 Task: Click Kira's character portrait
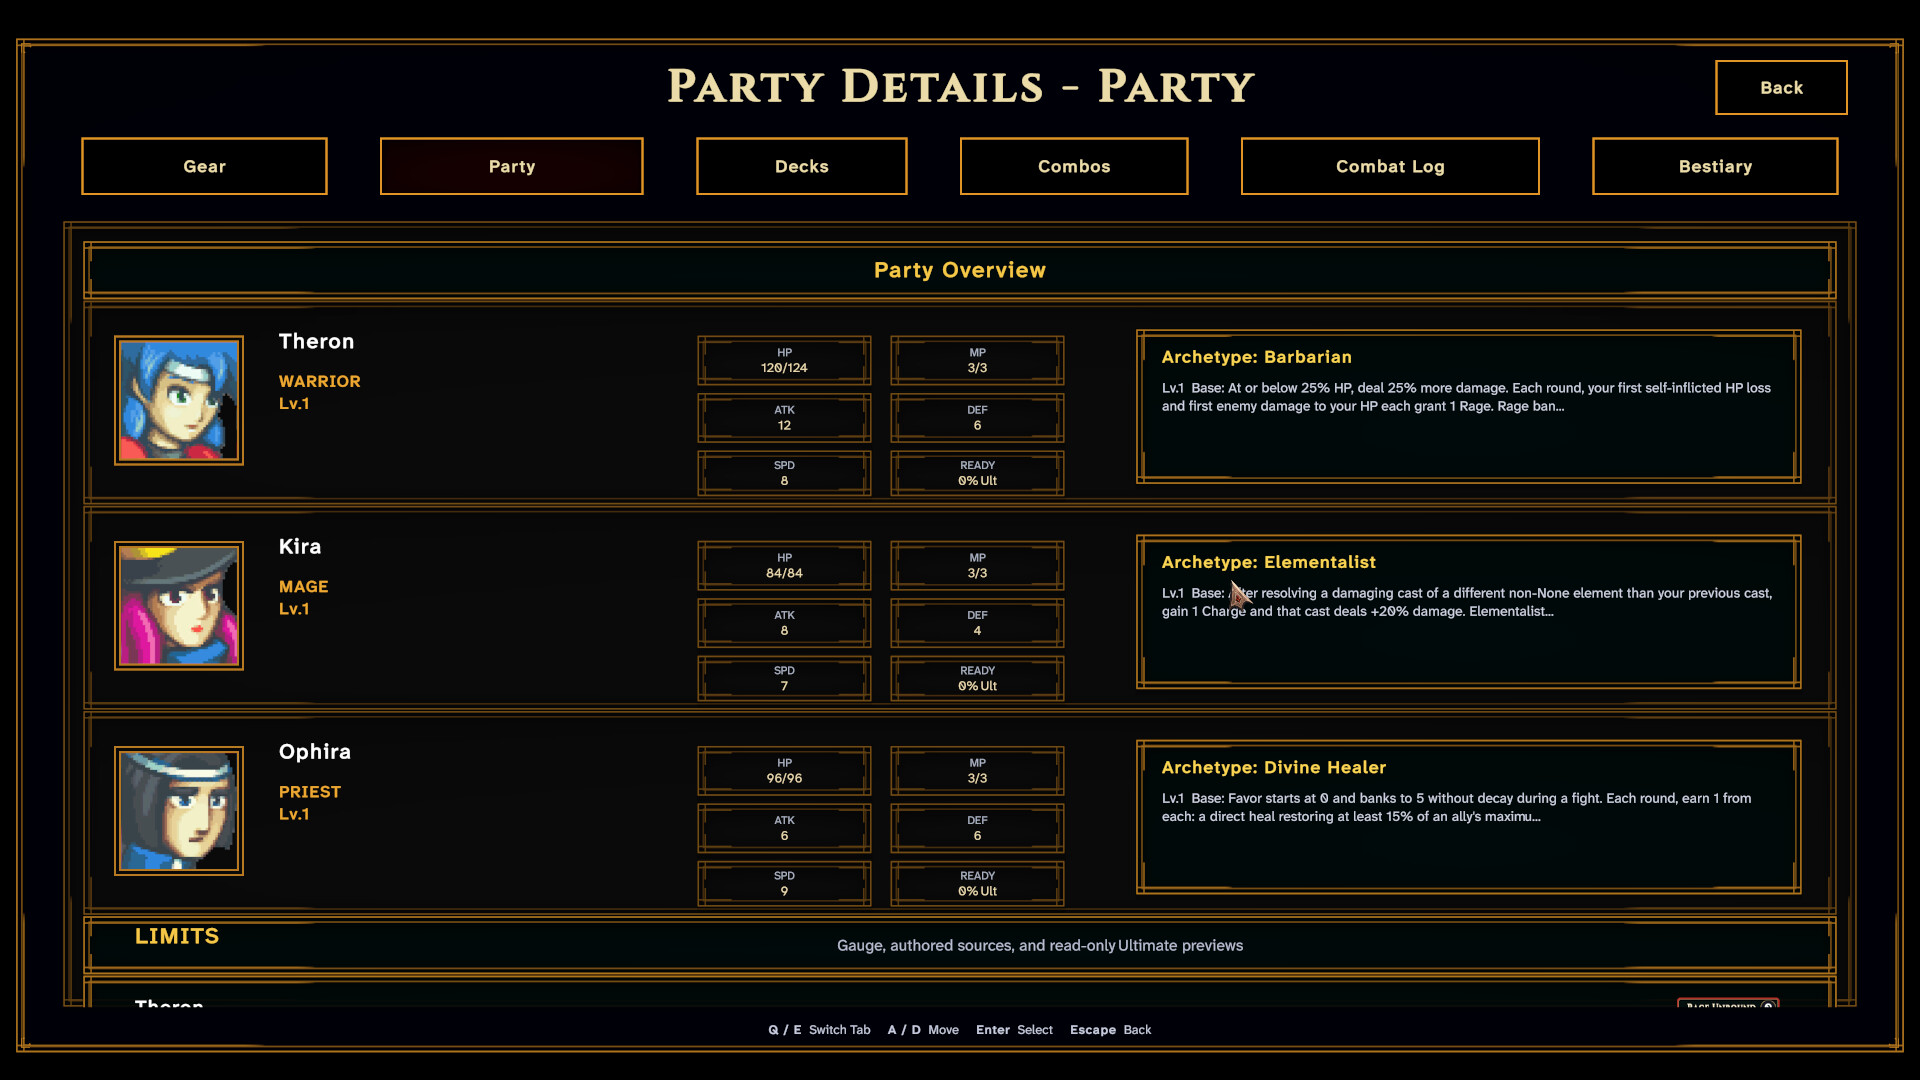(179, 606)
